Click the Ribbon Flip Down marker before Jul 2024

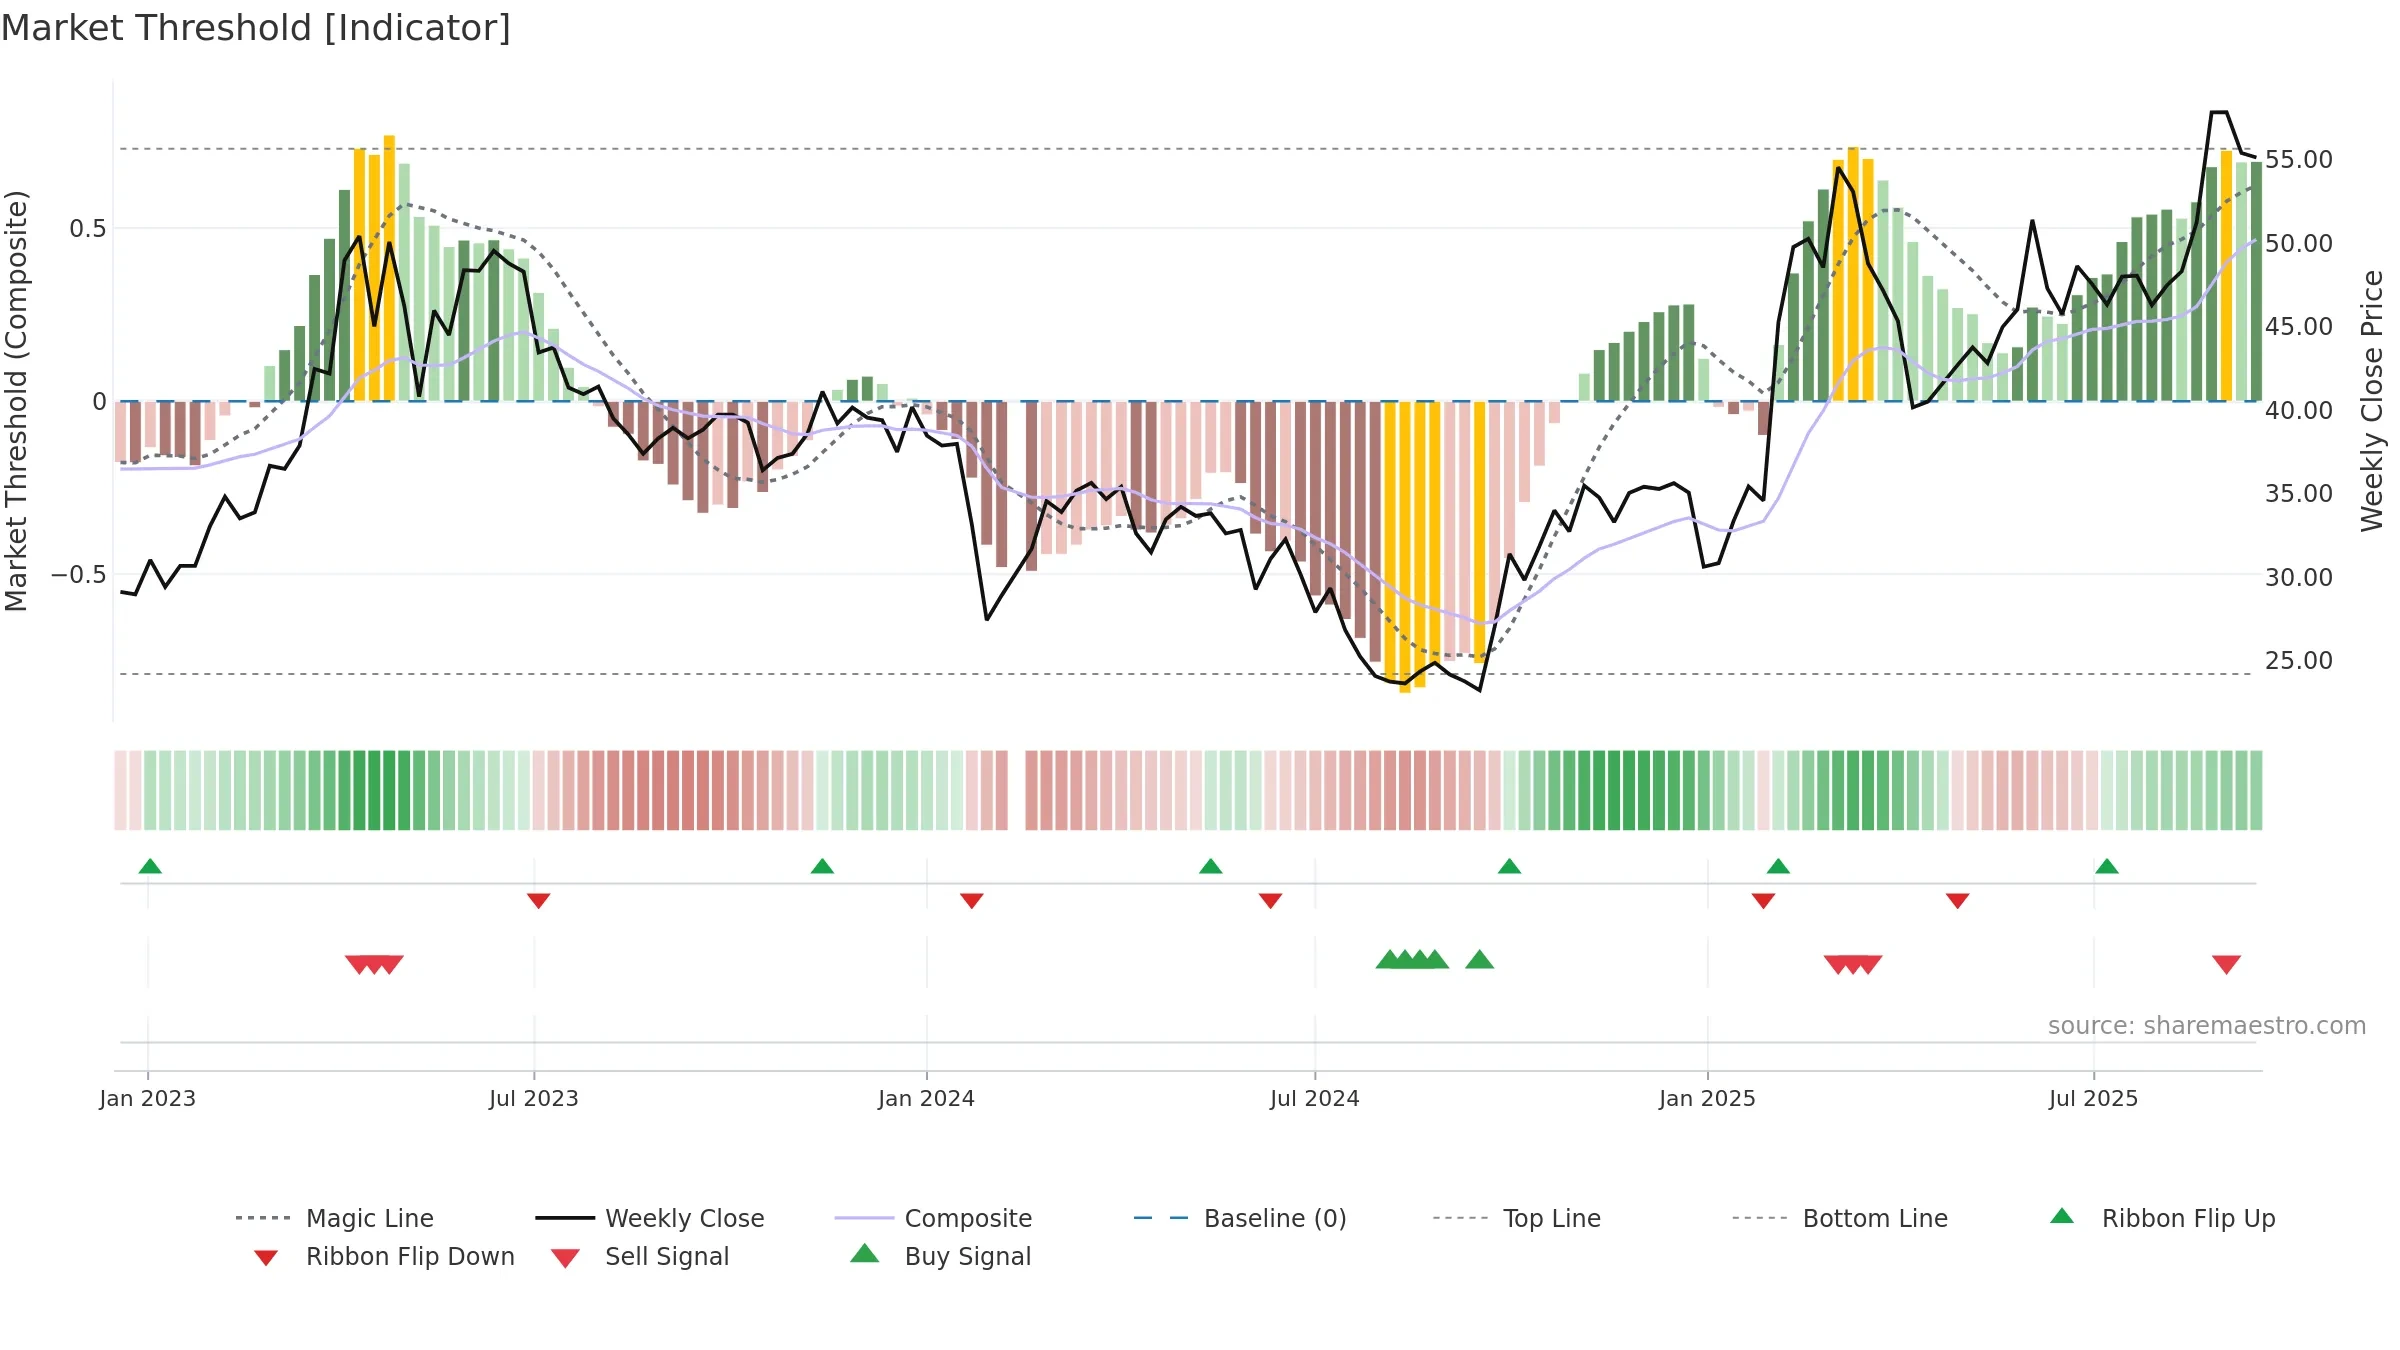tap(1270, 901)
